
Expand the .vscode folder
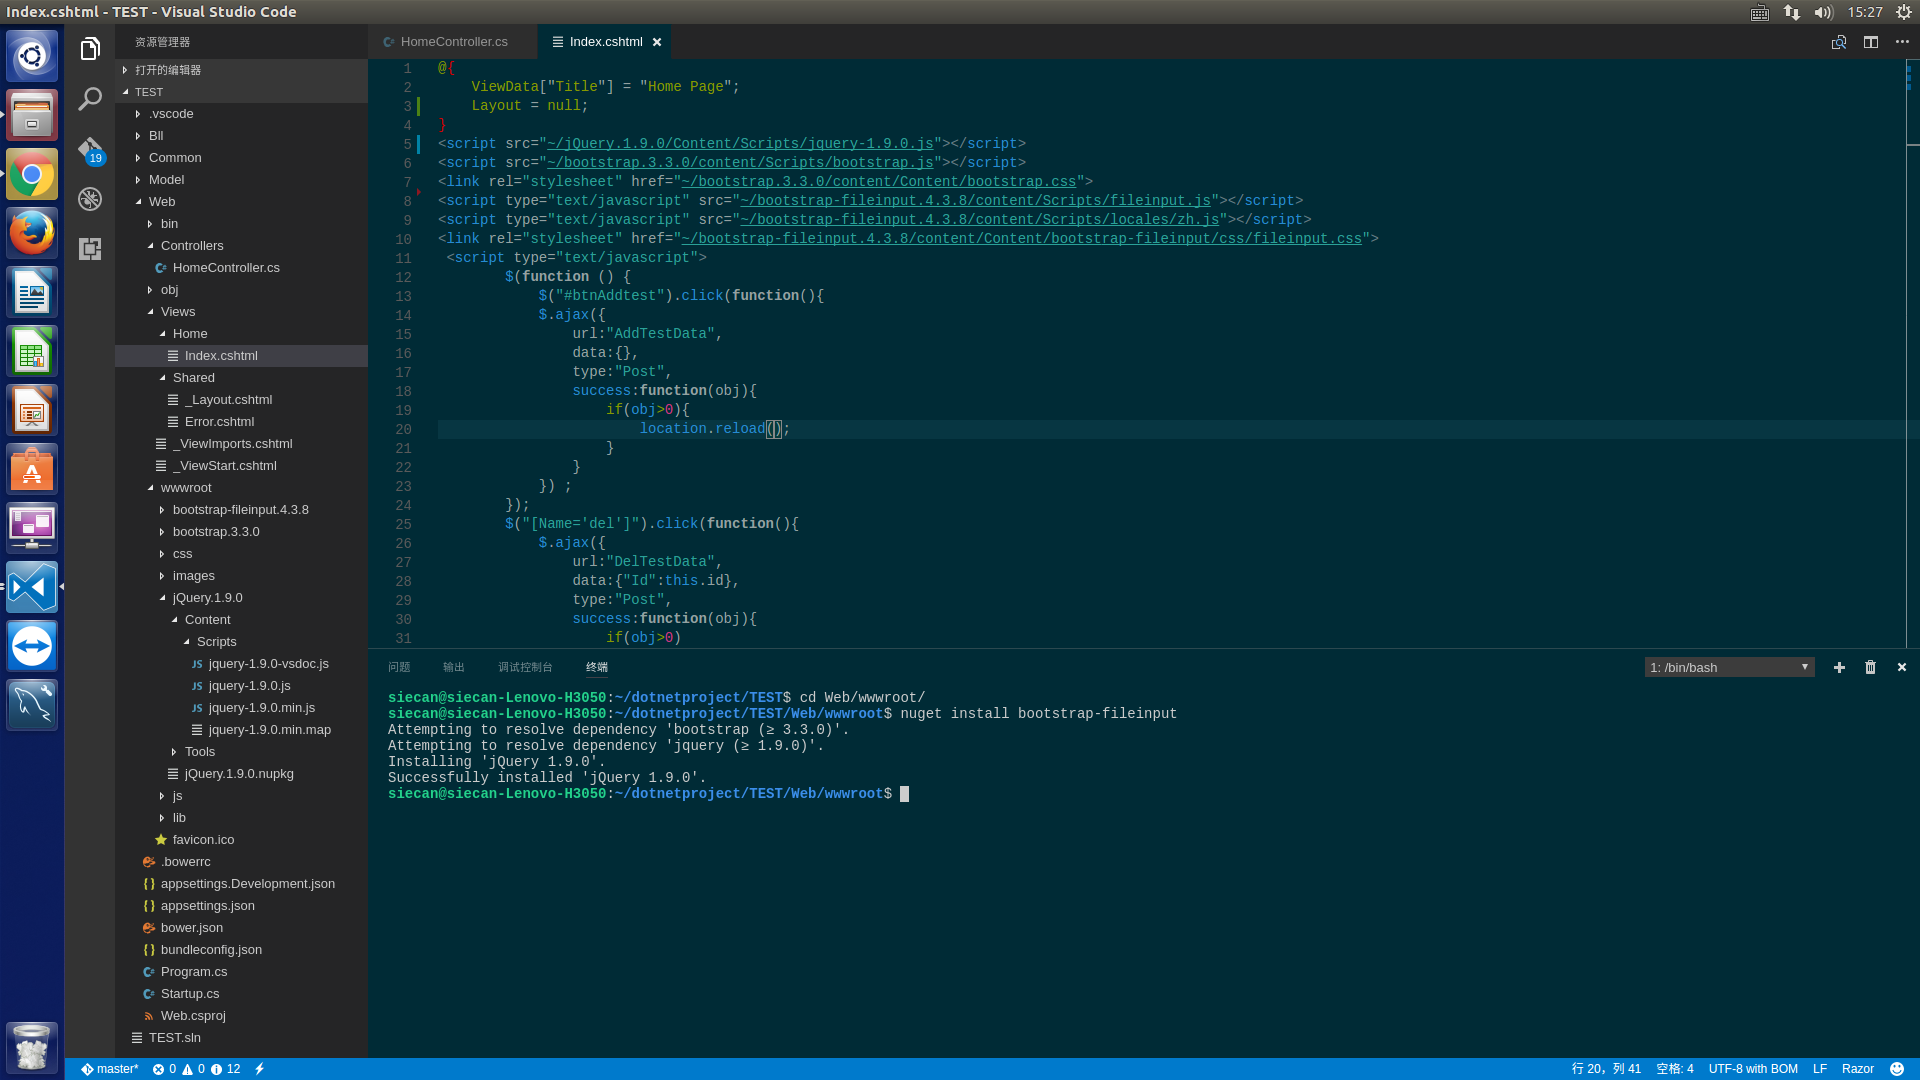[x=241, y=114]
